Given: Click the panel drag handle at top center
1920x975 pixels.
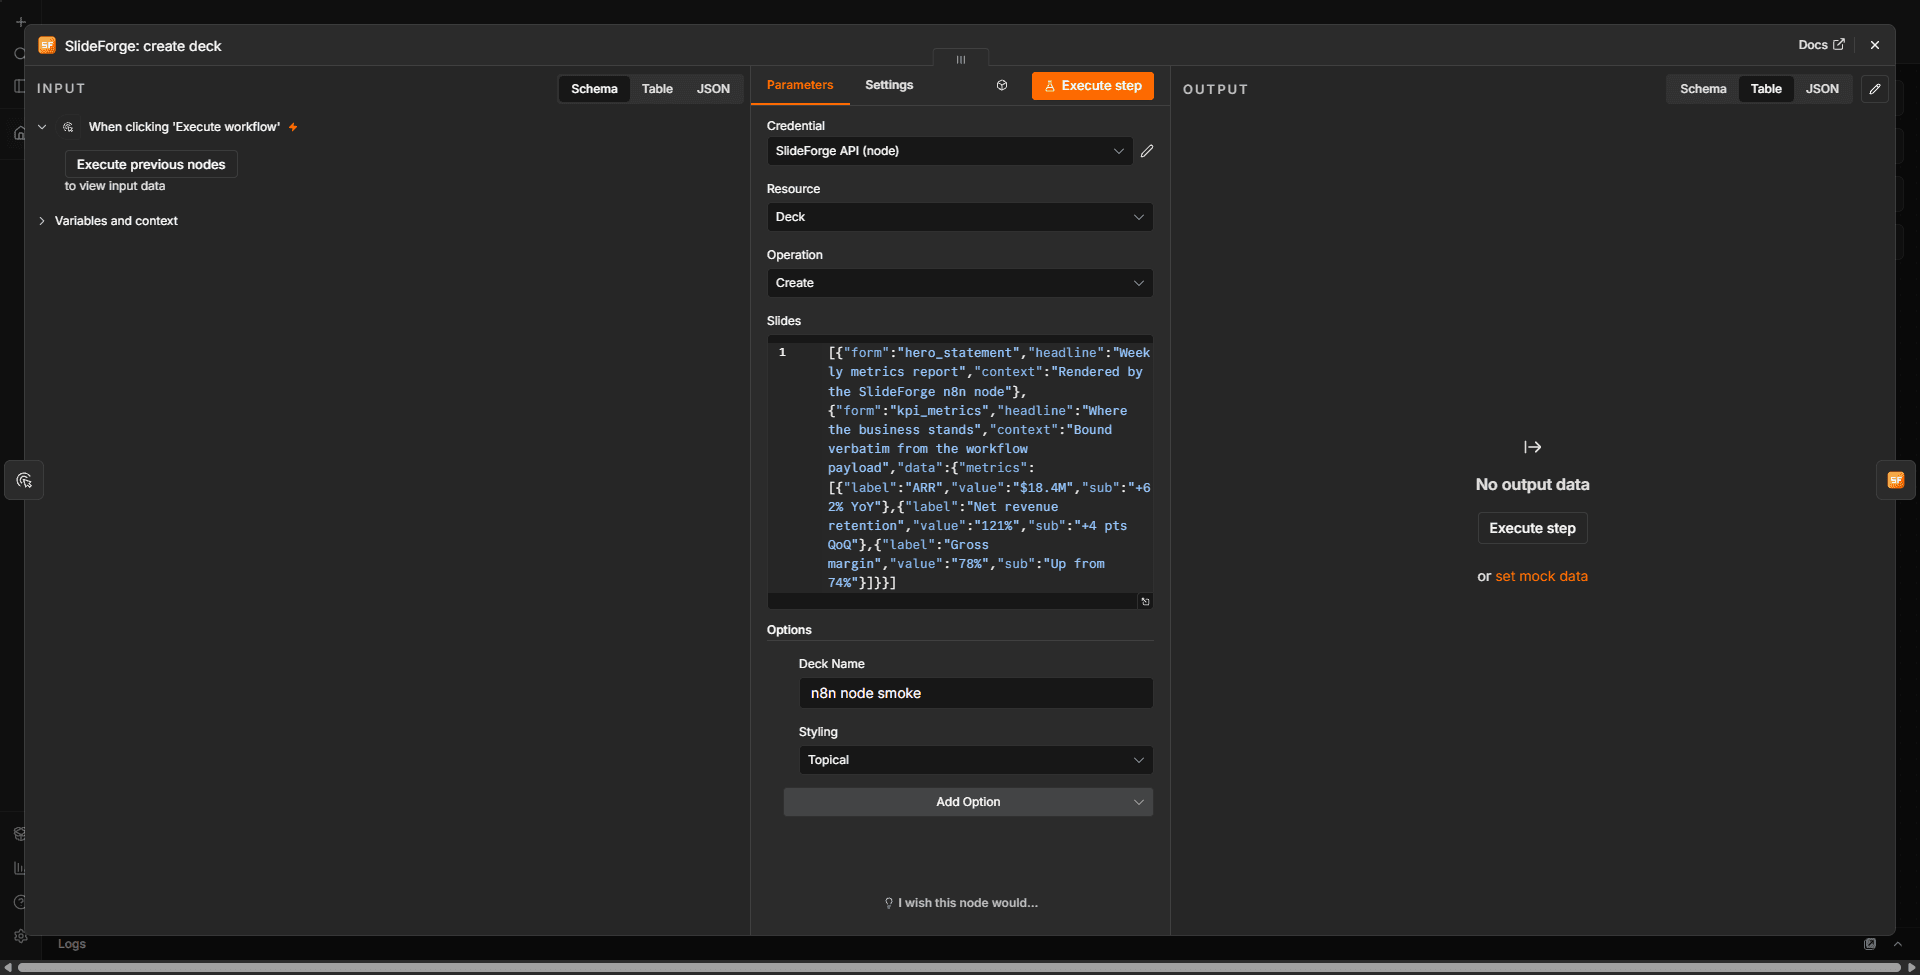Looking at the screenshot, I should coord(961,59).
